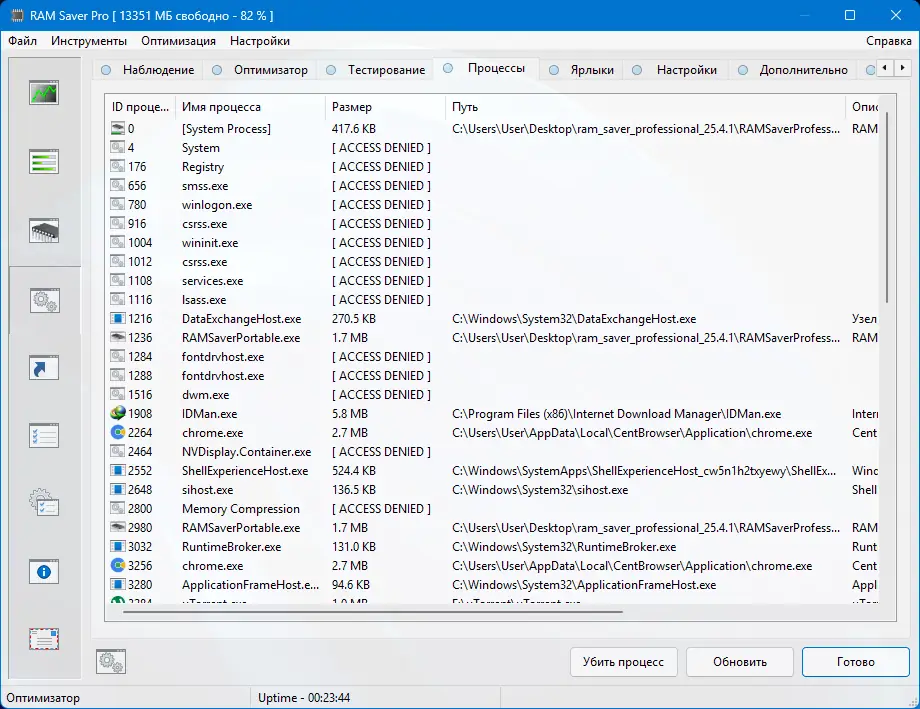Open the checklist settings sidebar icon
The height and width of the screenshot is (709, 920).
coord(44,436)
